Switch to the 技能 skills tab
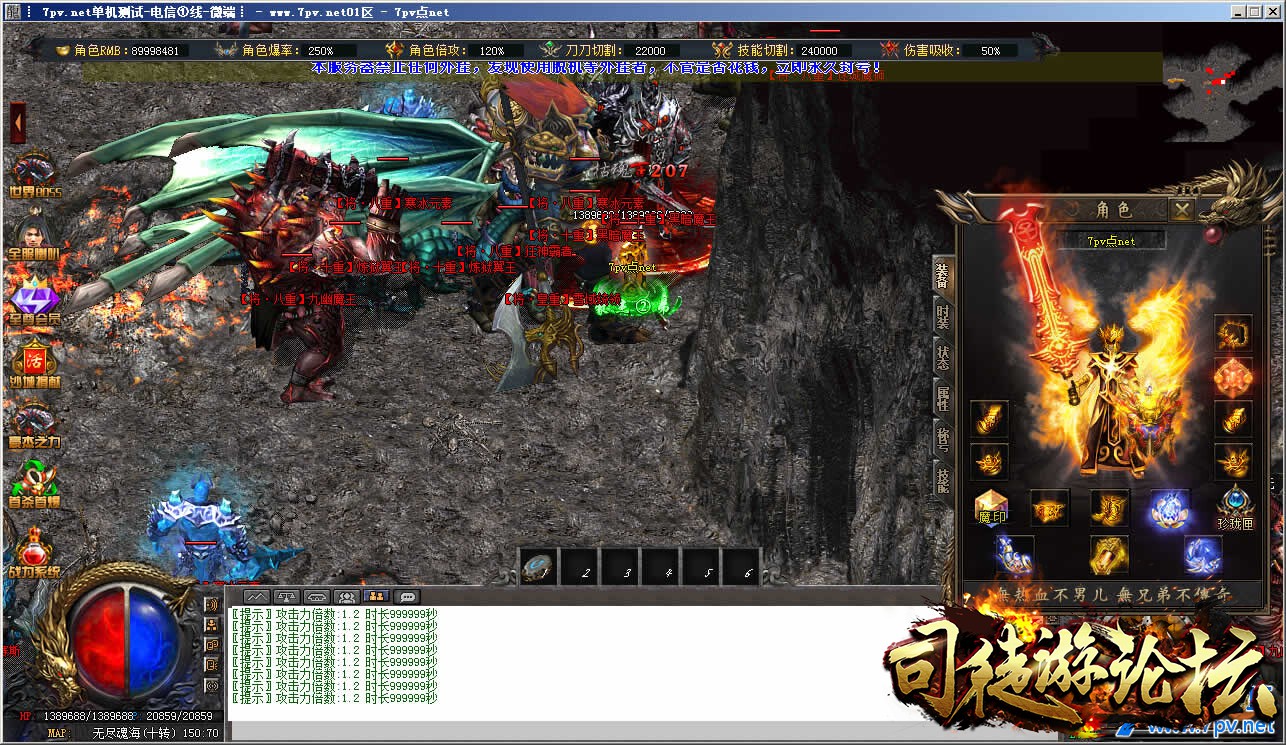The width and height of the screenshot is (1286, 745). point(942,479)
